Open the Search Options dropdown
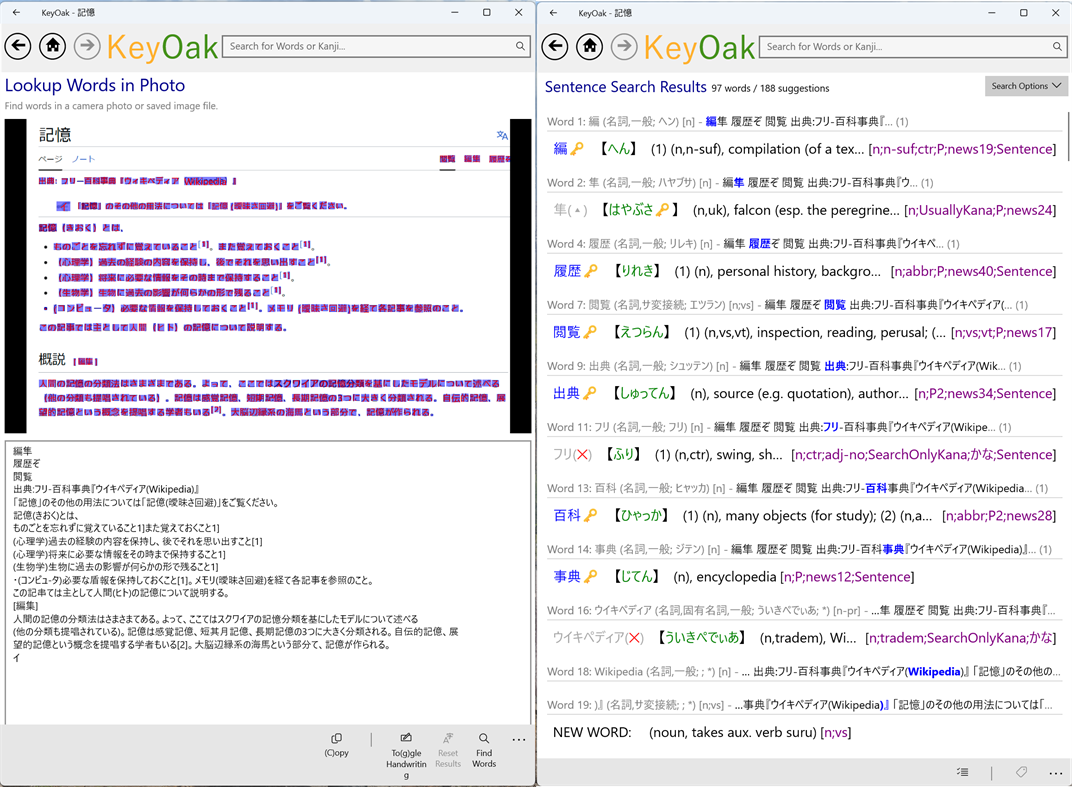The width and height of the screenshot is (1072, 787). (x=1026, y=86)
